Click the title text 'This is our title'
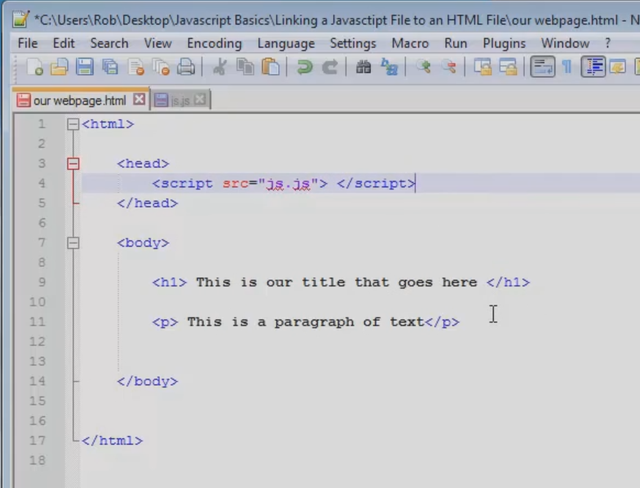The image size is (640, 488). click(x=271, y=282)
